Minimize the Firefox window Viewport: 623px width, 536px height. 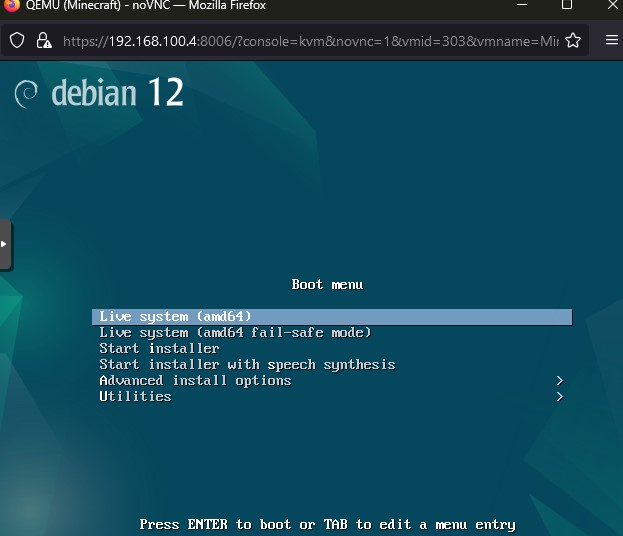522,5
